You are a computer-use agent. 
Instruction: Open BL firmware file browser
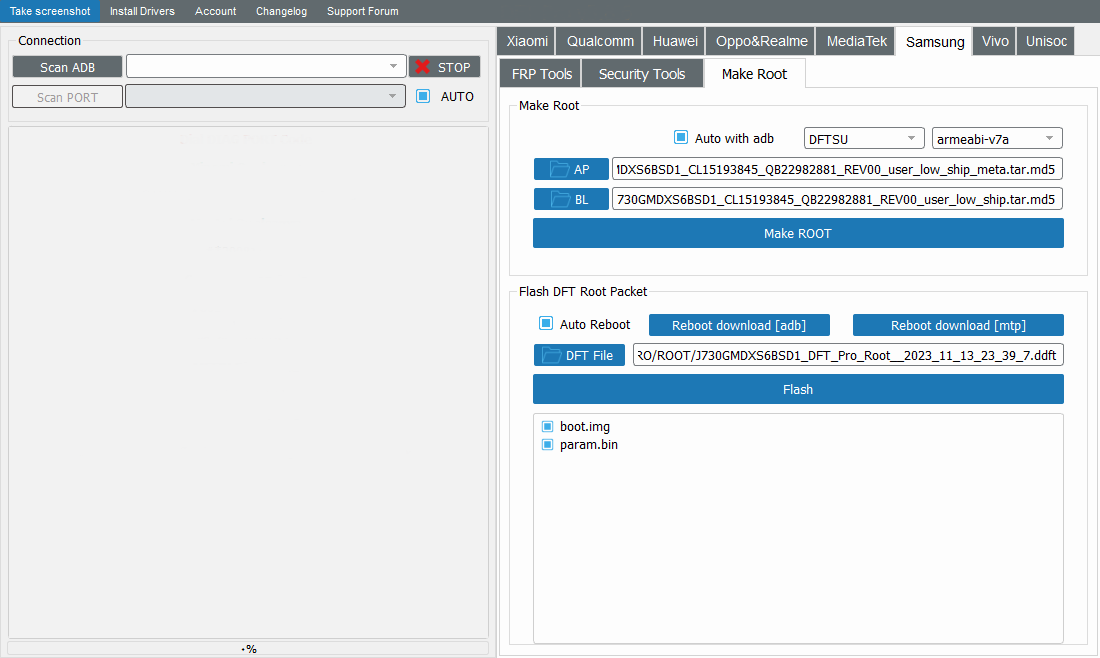pos(571,199)
